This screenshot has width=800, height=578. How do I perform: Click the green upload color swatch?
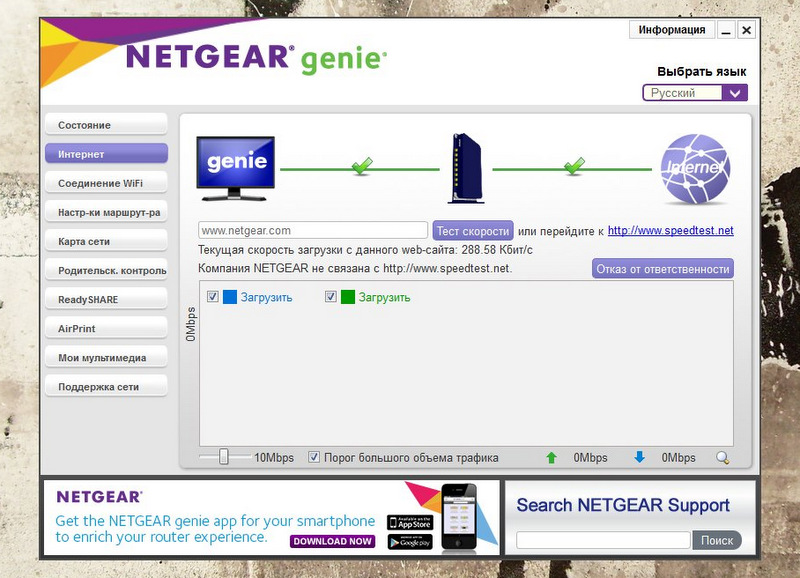coord(348,297)
